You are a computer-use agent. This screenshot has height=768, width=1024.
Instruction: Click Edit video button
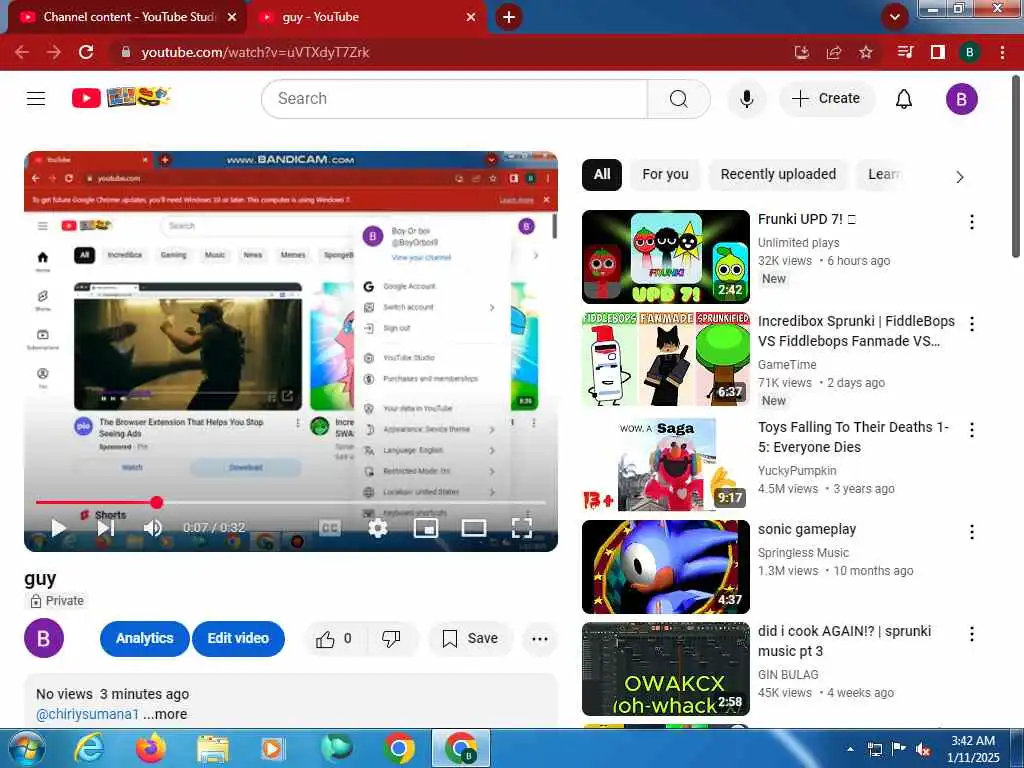click(x=238, y=639)
